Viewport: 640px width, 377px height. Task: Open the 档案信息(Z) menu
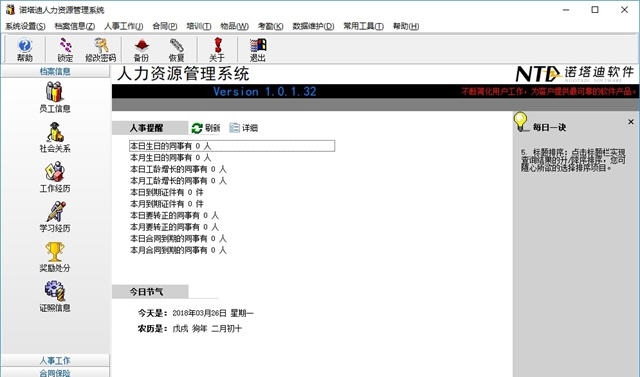pos(75,26)
